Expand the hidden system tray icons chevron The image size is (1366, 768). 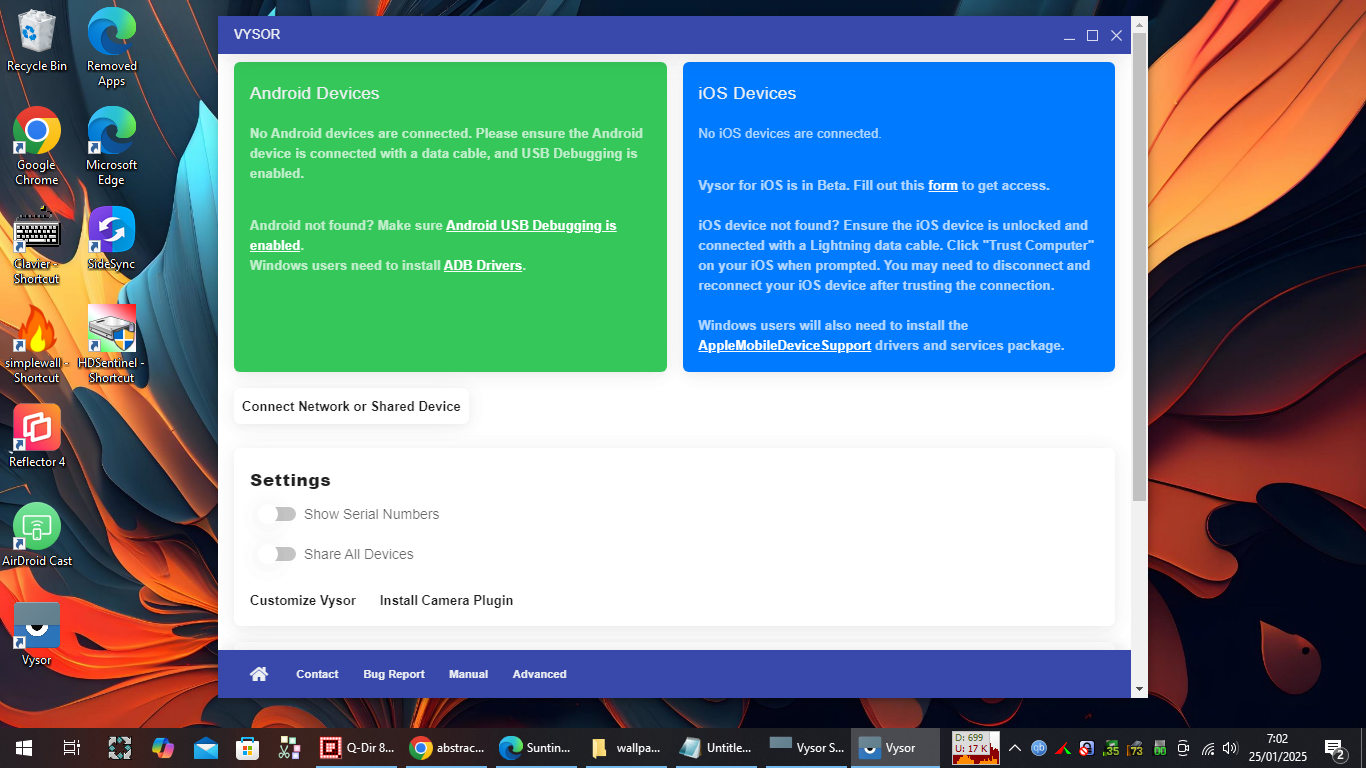coord(1015,748)
